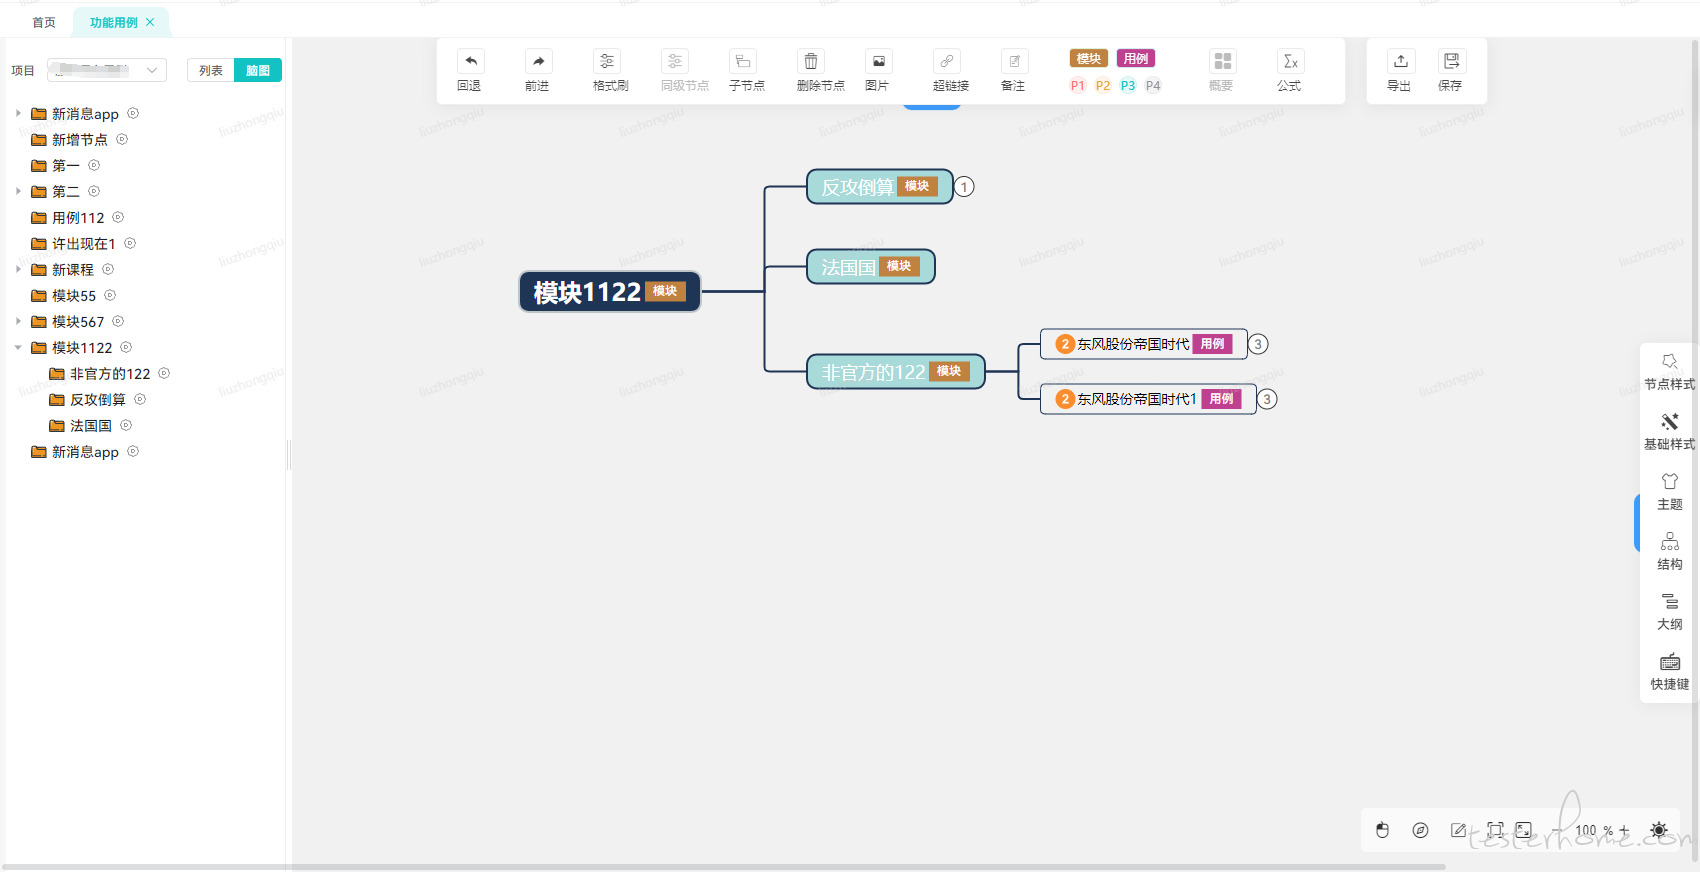This screenshot has height=872, width=1700.
Task: Select the 功能用例 tab
Action: click(x=113, y=22)
